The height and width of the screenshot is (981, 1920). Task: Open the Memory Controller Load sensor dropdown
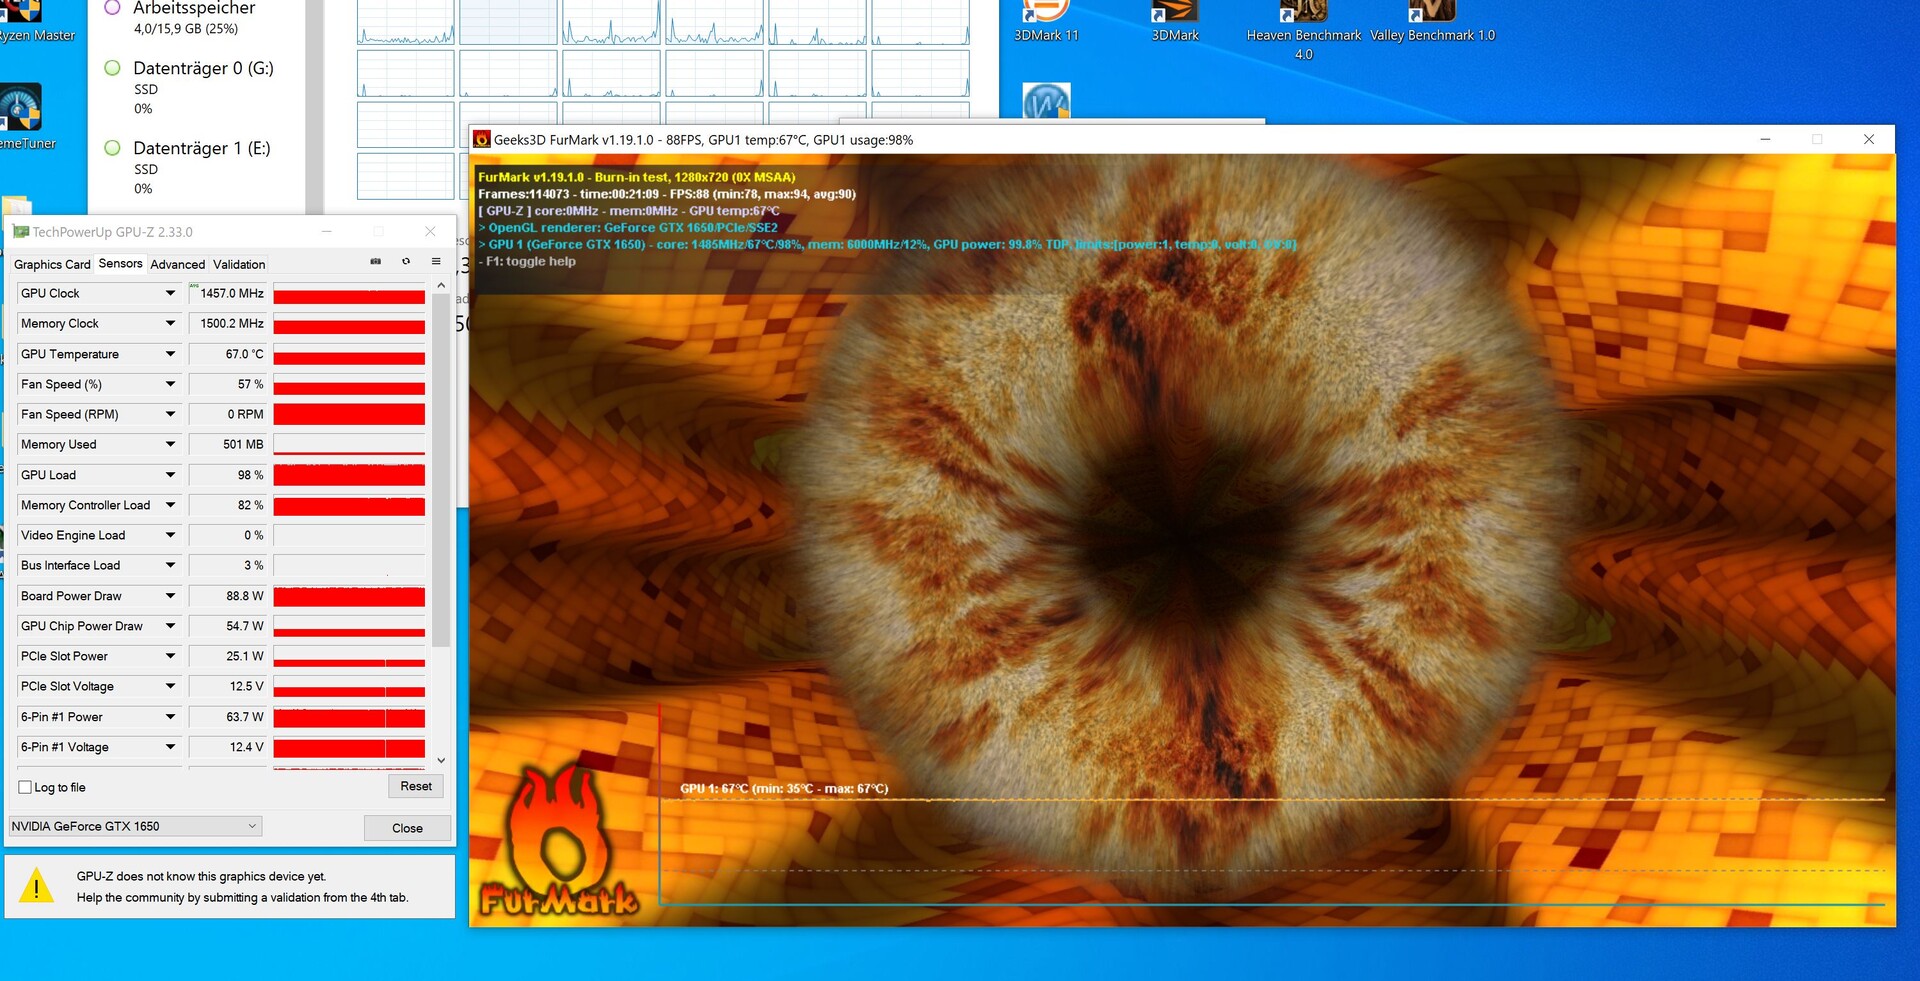point(170,505)
